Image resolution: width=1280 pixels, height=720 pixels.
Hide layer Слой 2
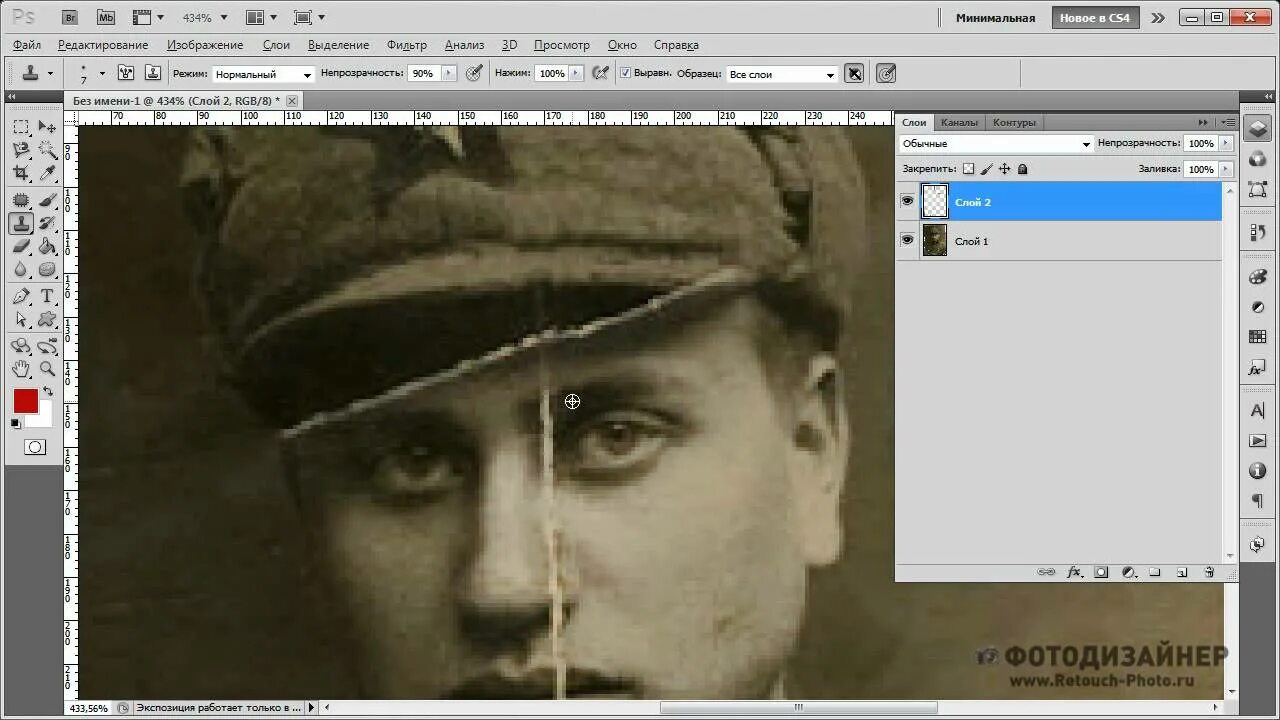point(907,201)
